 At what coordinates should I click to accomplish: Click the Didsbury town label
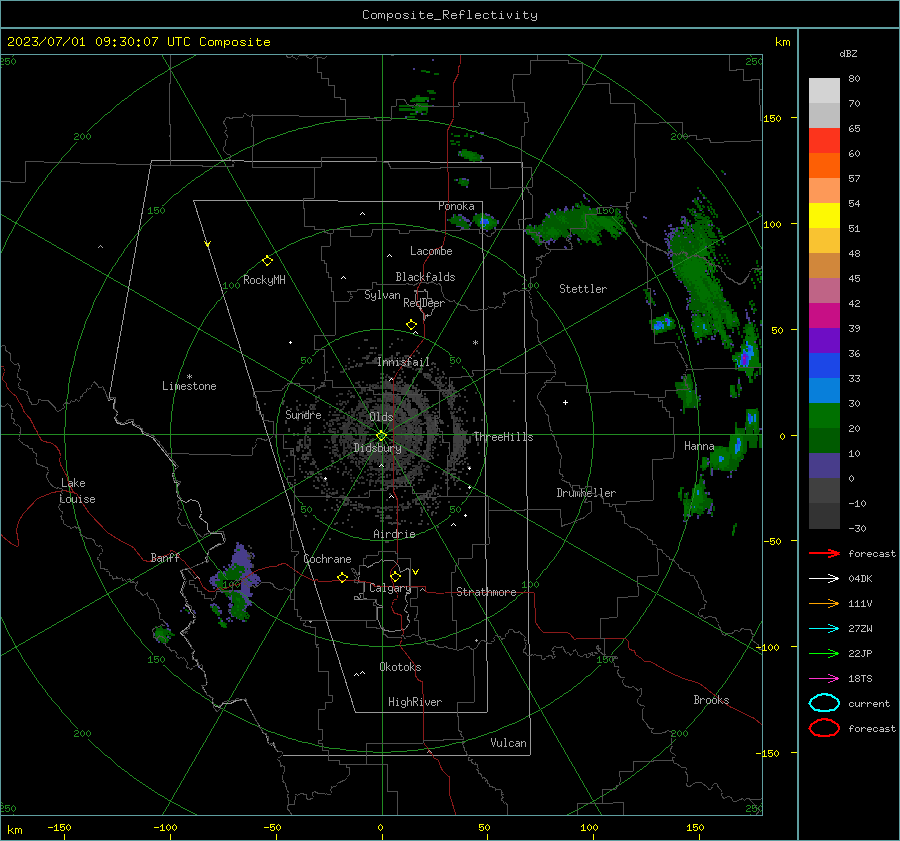click(x=377, y=448)
